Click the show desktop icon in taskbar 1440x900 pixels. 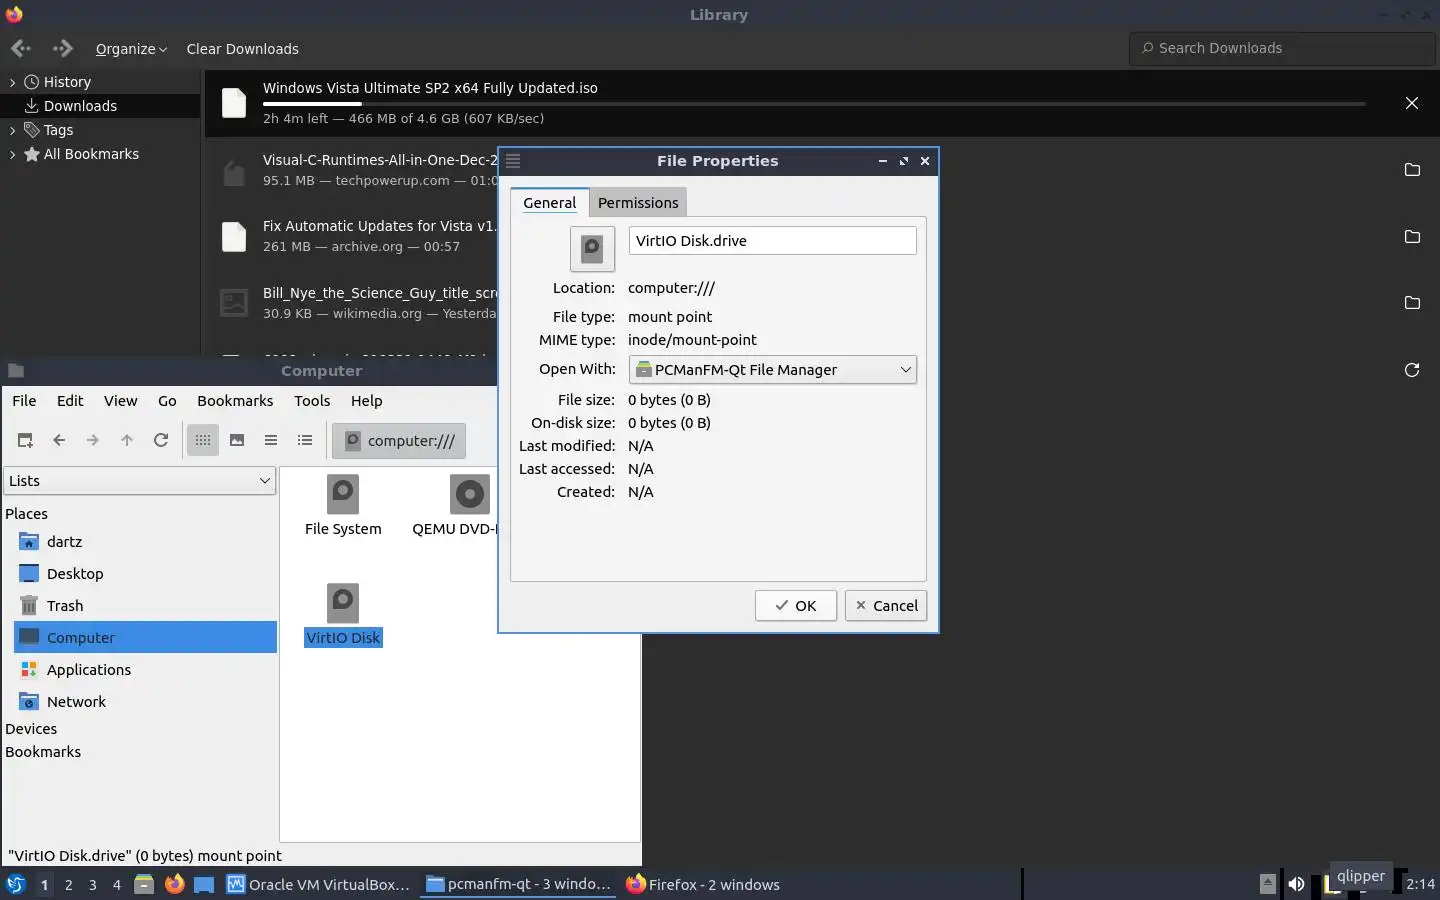click(x=204, y=884)
